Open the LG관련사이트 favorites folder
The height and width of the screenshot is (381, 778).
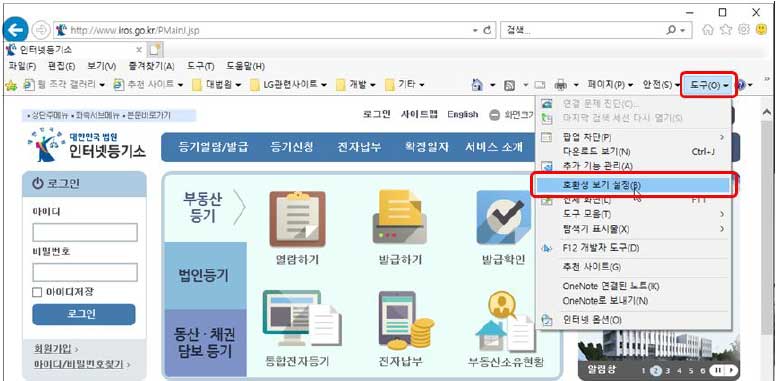(288, 85)
